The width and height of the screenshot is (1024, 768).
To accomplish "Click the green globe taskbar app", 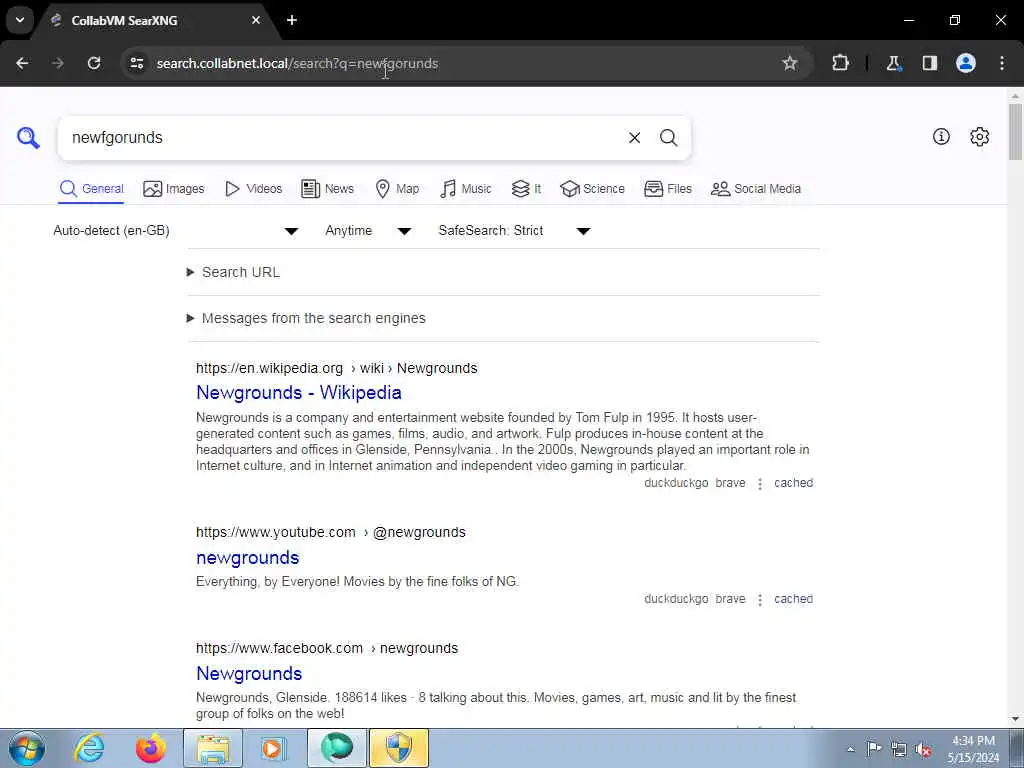I will [x=337, y=748].
